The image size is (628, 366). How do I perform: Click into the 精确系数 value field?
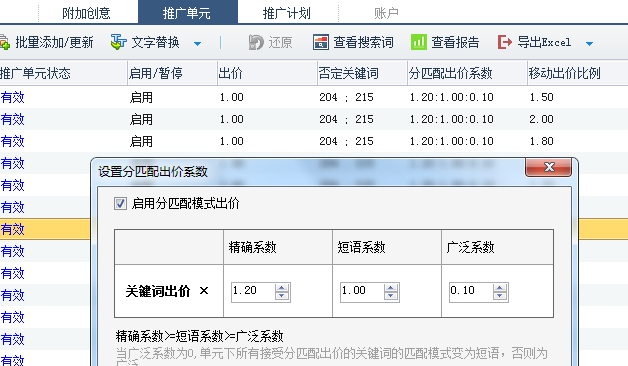pos(253,291)
